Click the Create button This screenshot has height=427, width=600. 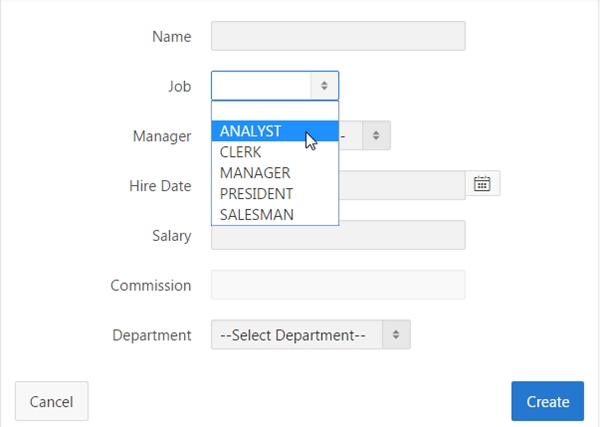click(x=547, y=401)
